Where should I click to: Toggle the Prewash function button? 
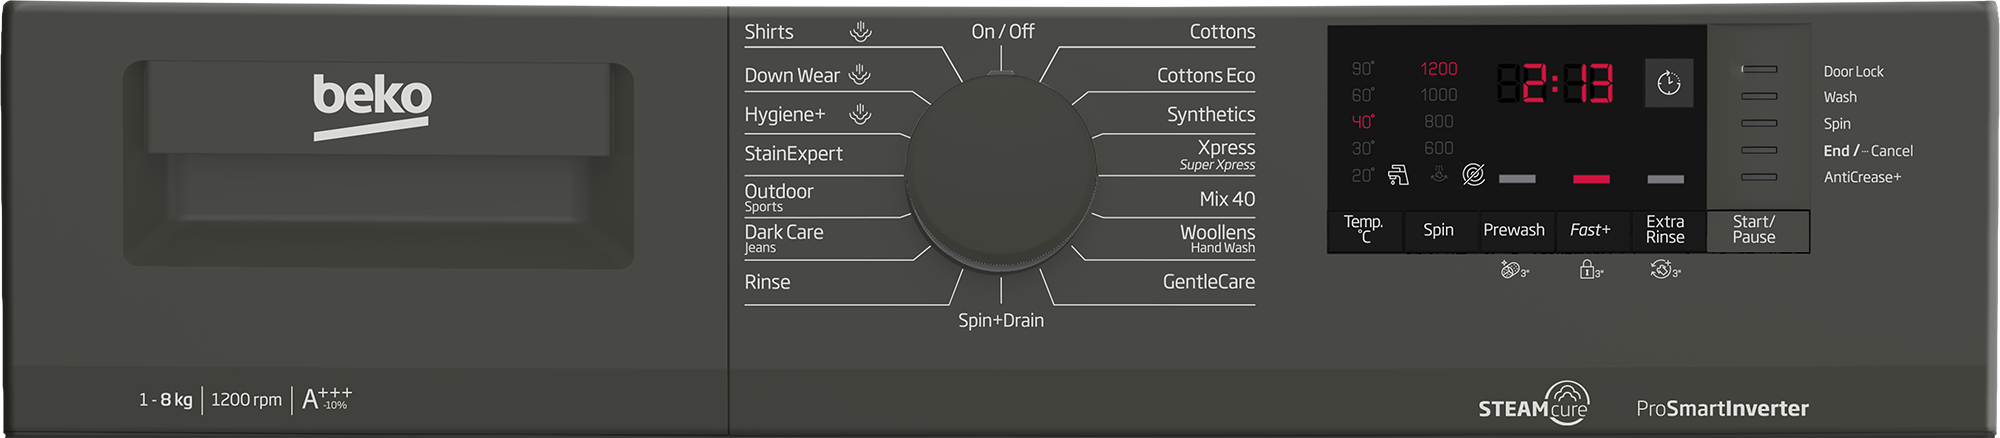(x=1514, y=230)
